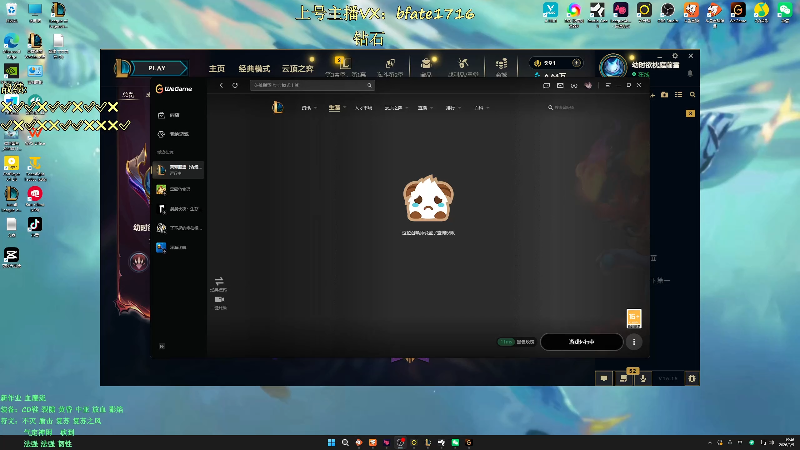Select League of Legends in WeGame game list
The image size is (800, 450).
179,170
